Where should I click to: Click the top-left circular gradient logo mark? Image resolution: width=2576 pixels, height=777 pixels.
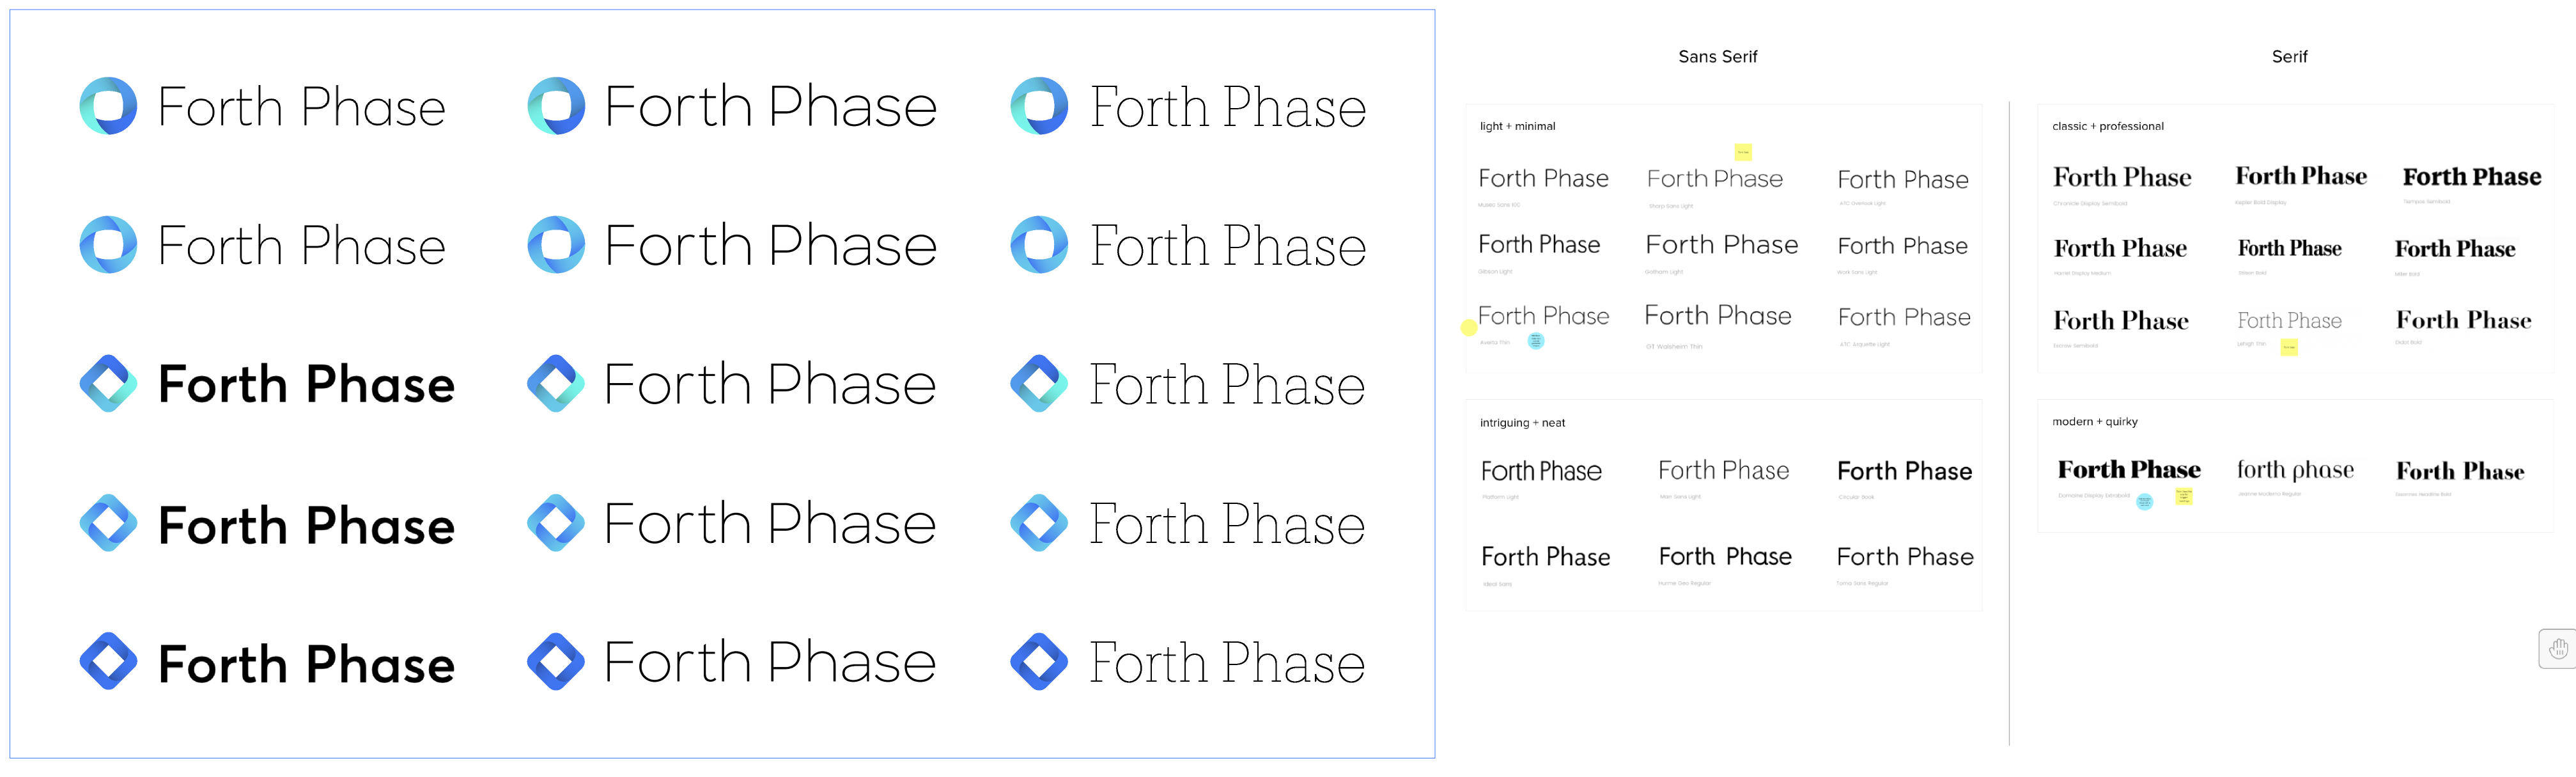108,106
